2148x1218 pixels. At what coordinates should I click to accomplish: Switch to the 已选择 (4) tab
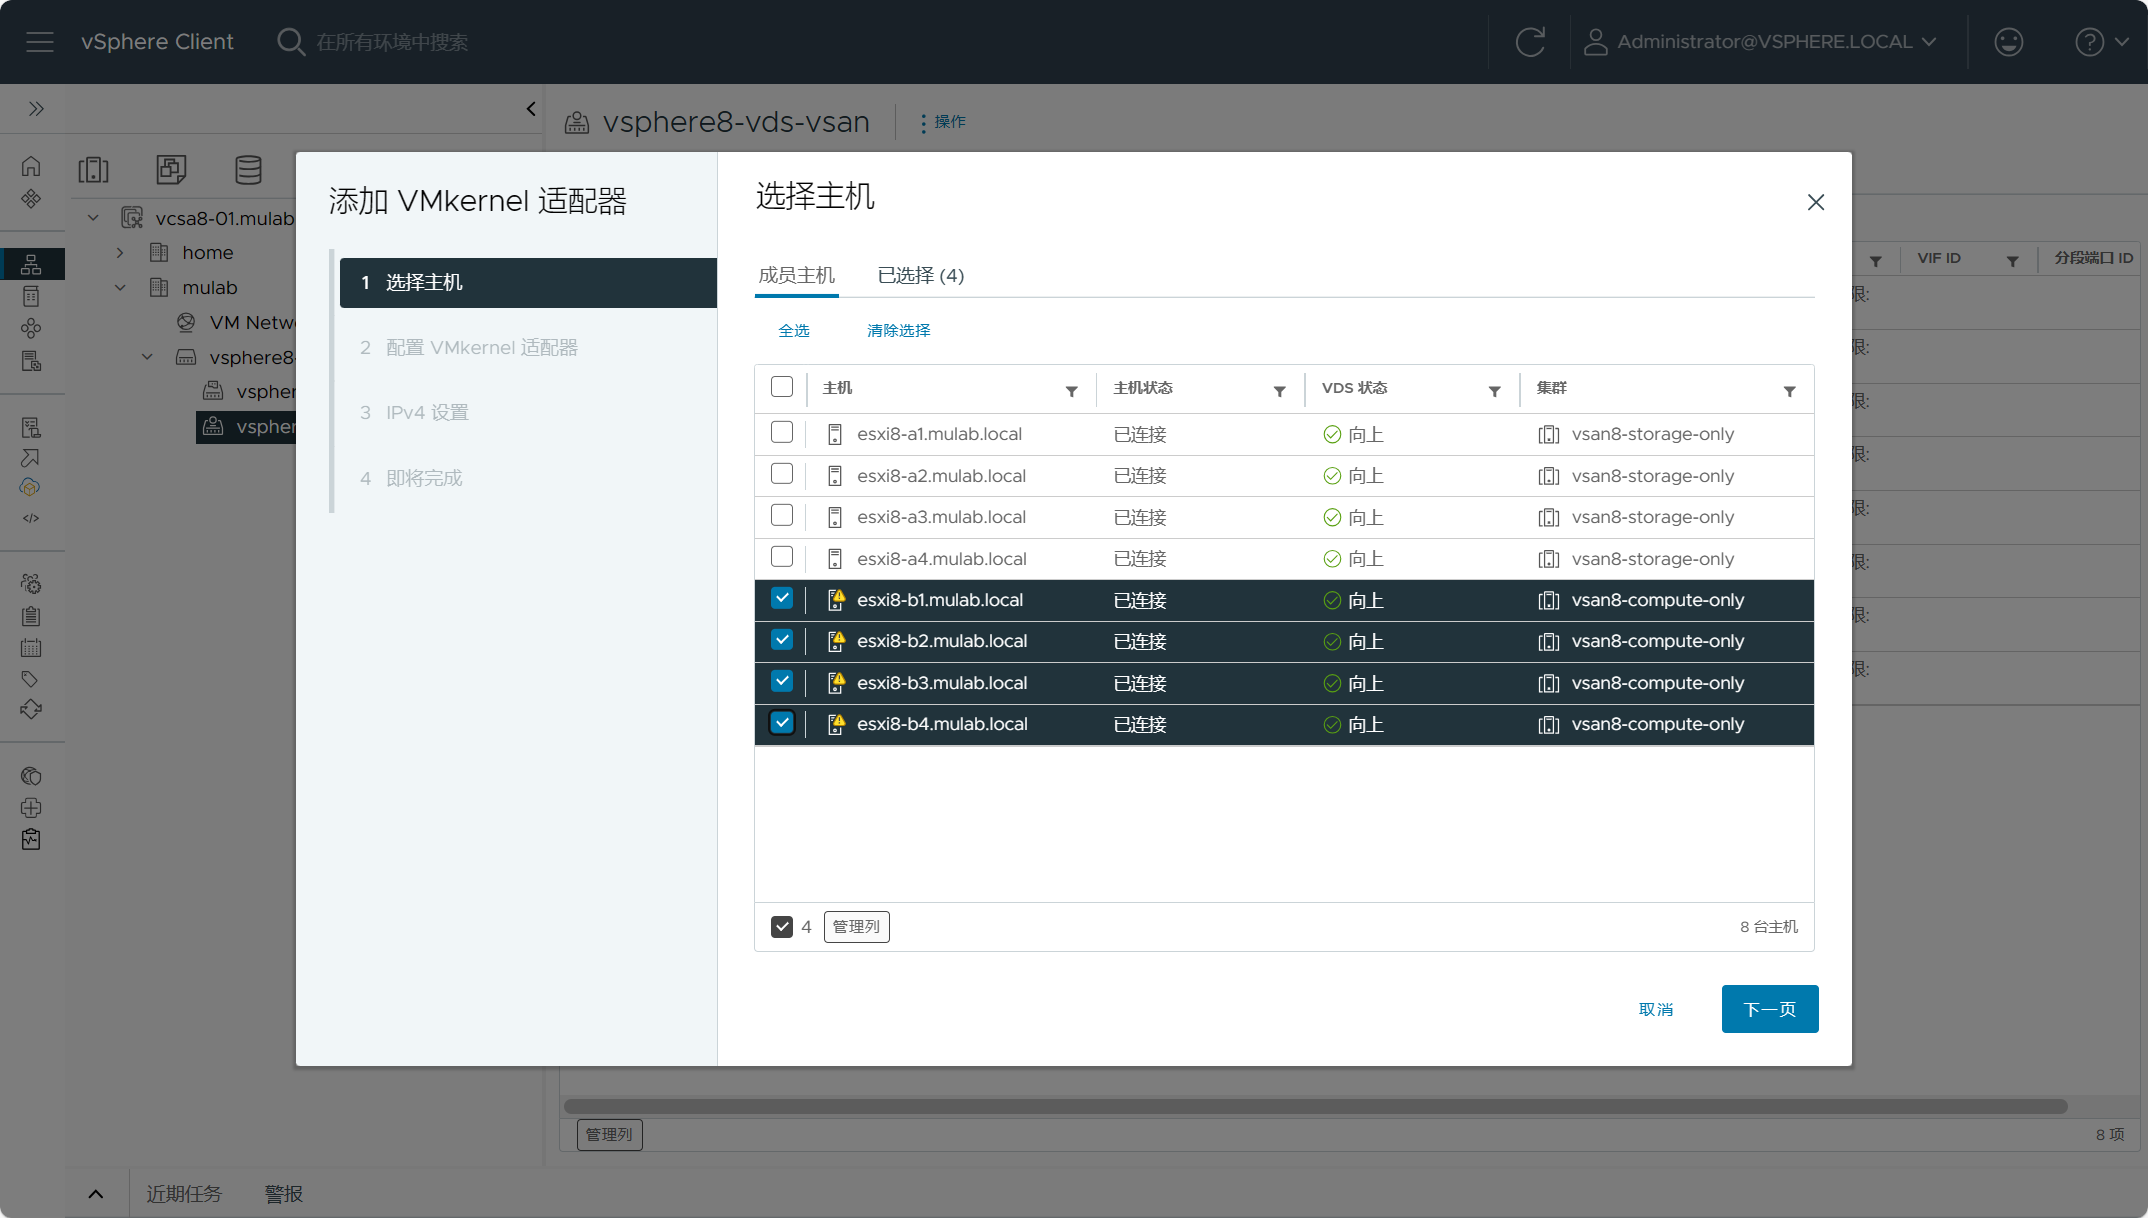[921, 275]
